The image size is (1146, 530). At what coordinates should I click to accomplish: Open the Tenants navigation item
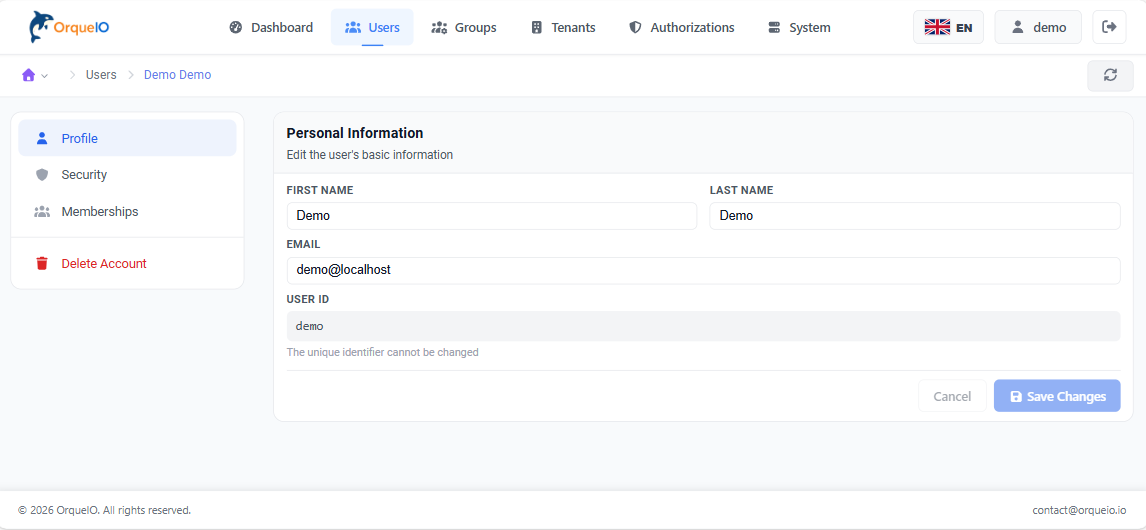pos(563,28)
